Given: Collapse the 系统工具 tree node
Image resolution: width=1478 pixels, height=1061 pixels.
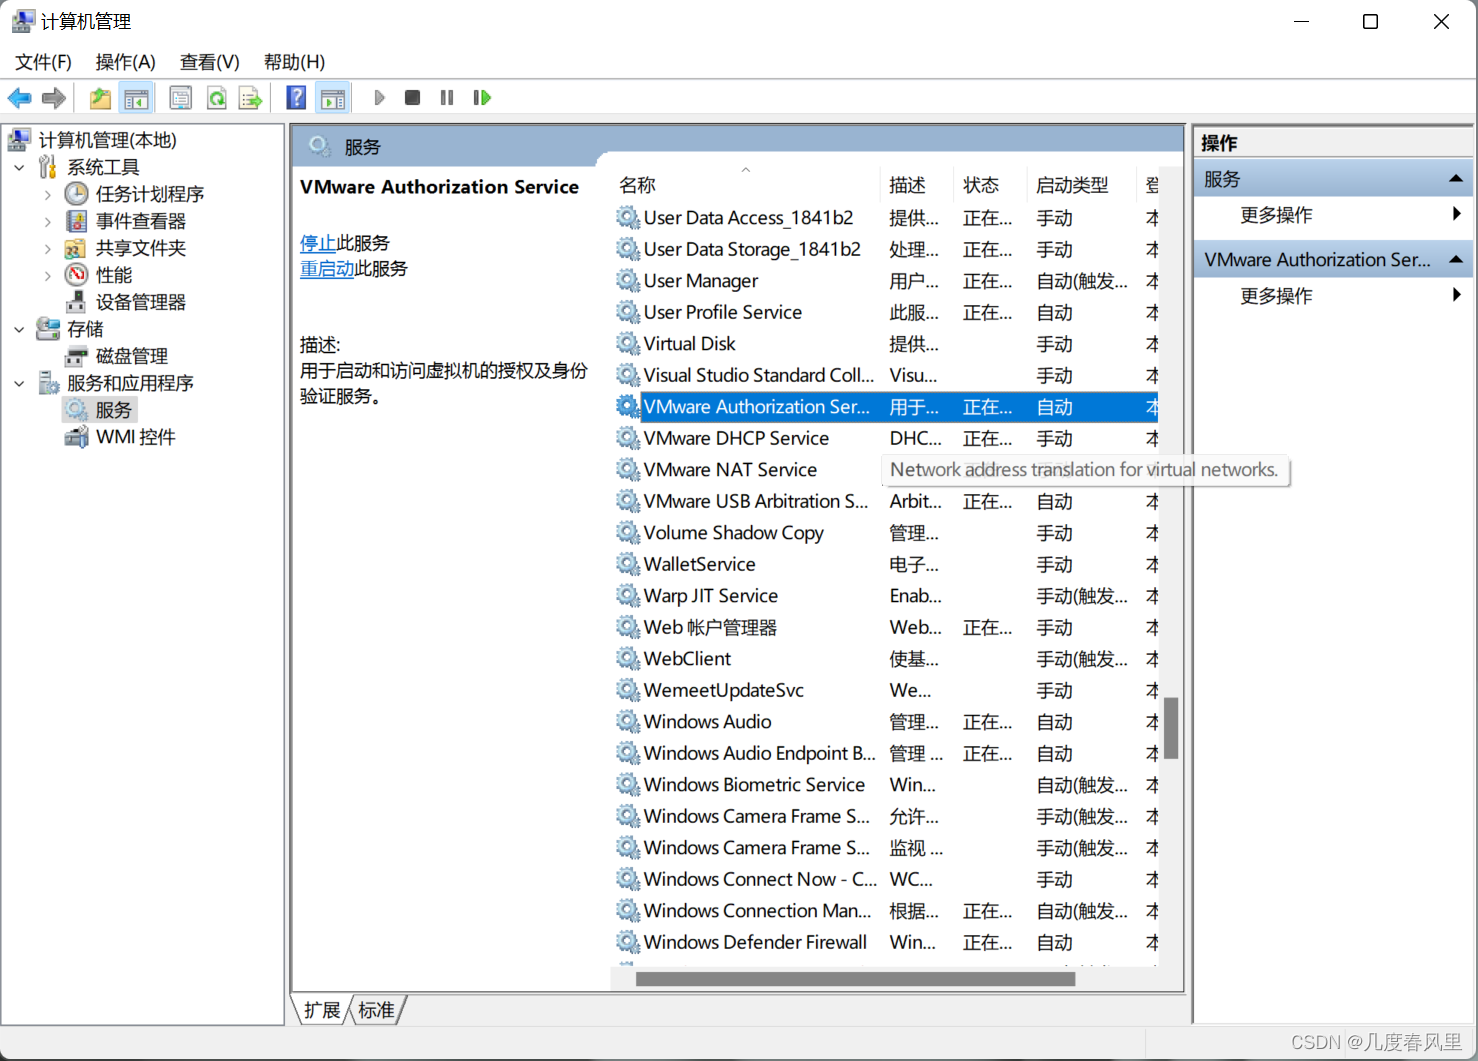Looking at the screenshot, I should tap(19, 167).
